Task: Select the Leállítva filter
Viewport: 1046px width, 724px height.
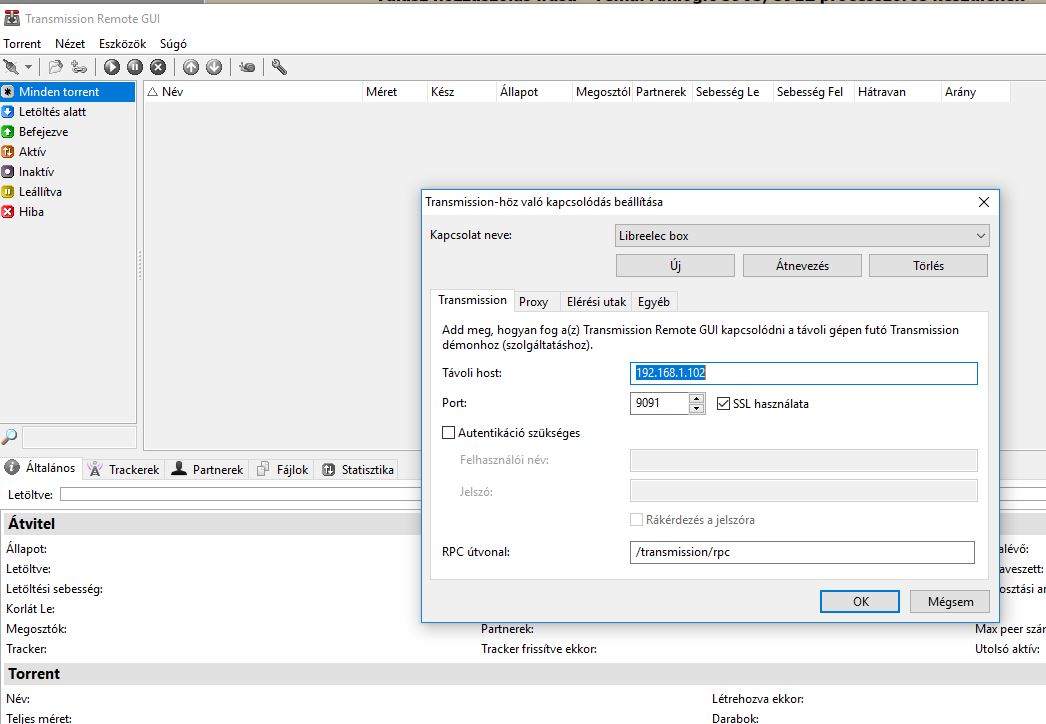Action: click(67, 192)
